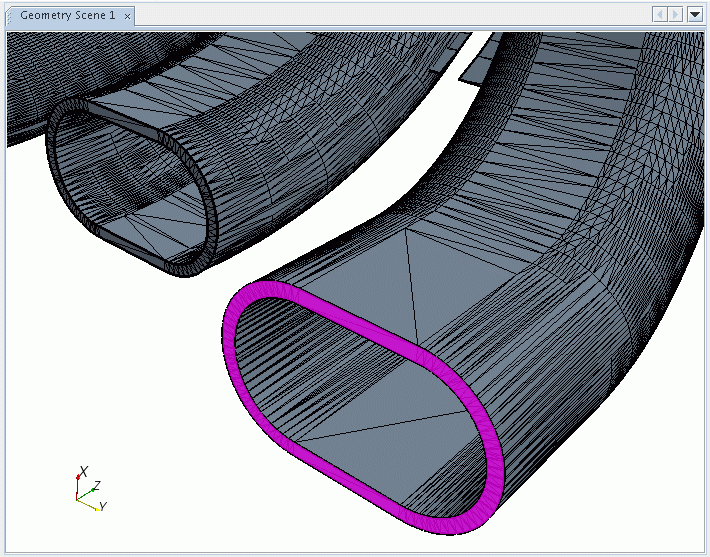Screen dimensions: 710x557
Task: Click the Z axis label on triad
Action: (x=96, y=485)
